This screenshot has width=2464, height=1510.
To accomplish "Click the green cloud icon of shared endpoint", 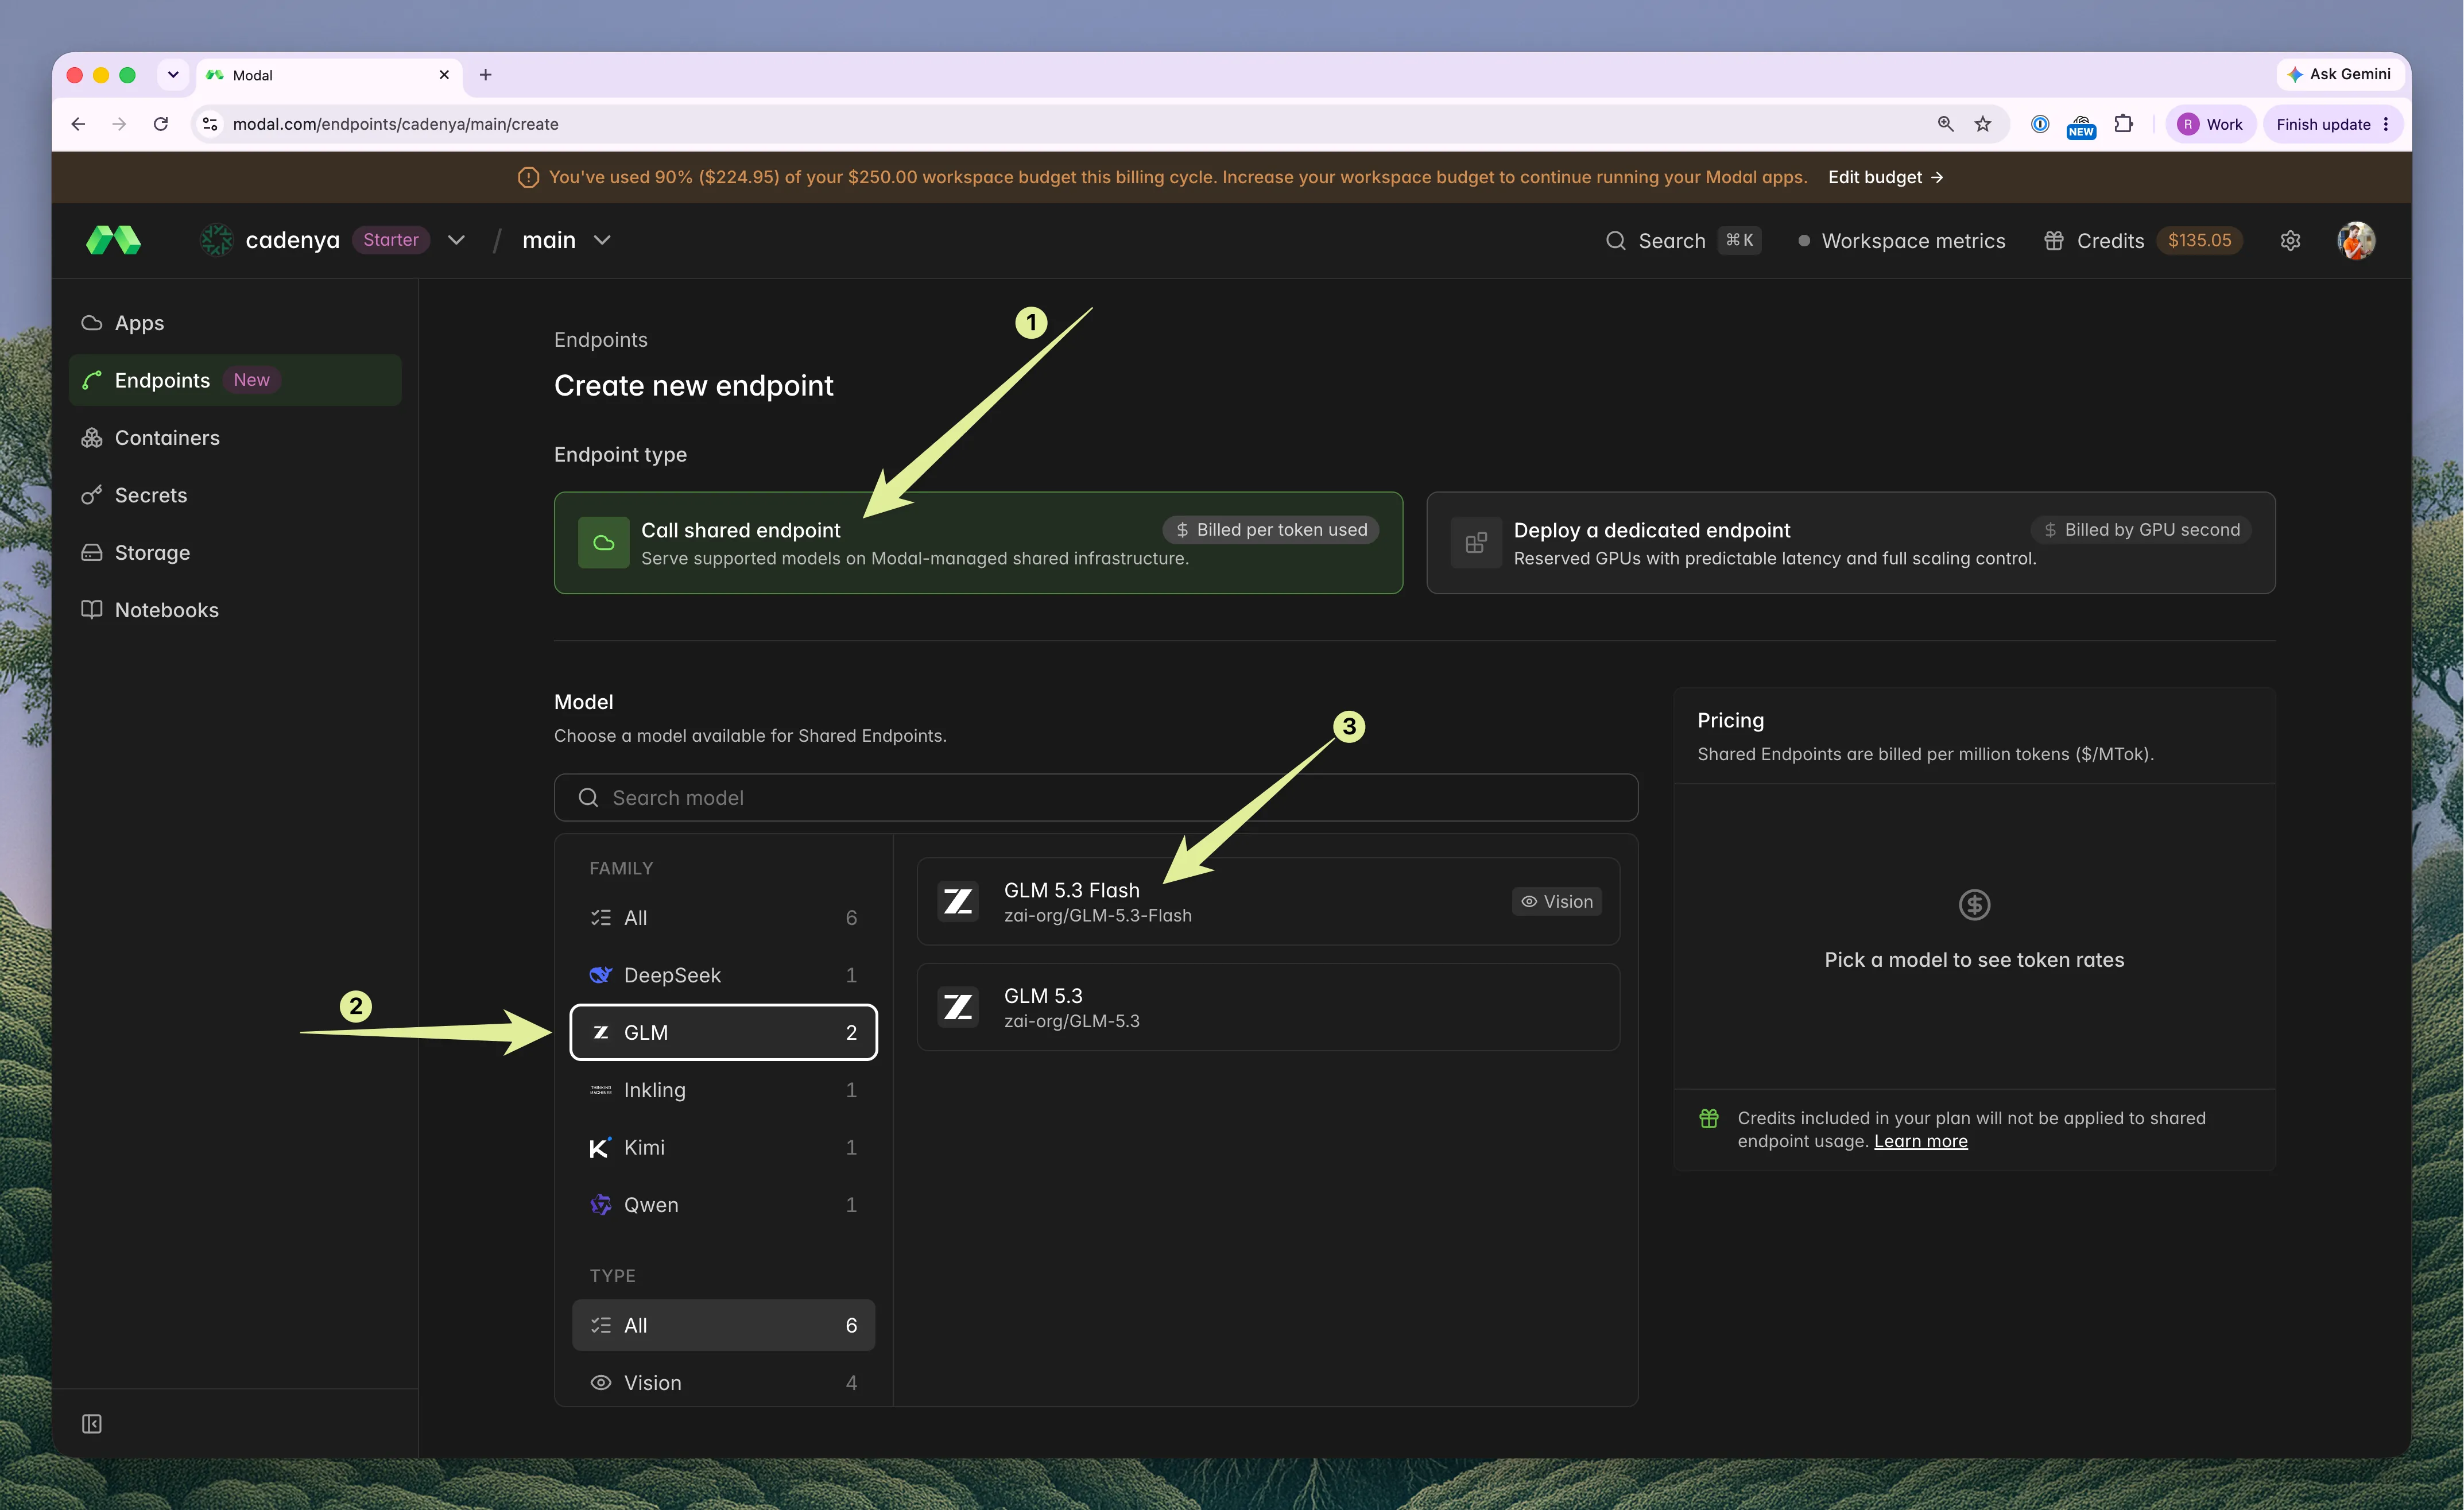I will (x=603, y=543).
